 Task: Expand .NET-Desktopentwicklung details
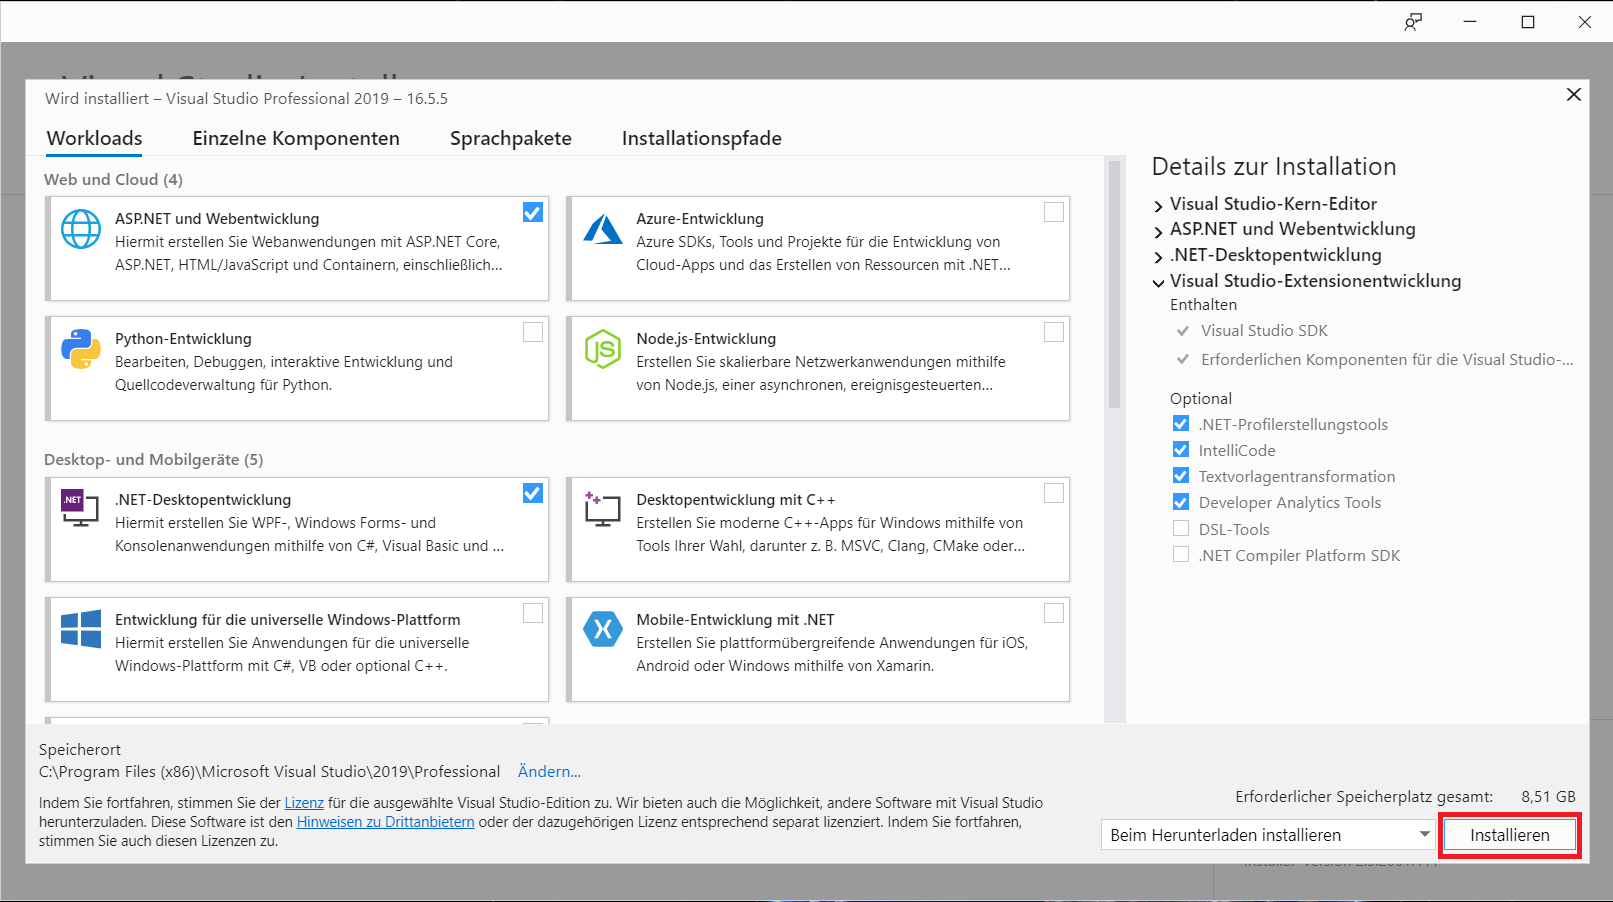click(1159, 257)
